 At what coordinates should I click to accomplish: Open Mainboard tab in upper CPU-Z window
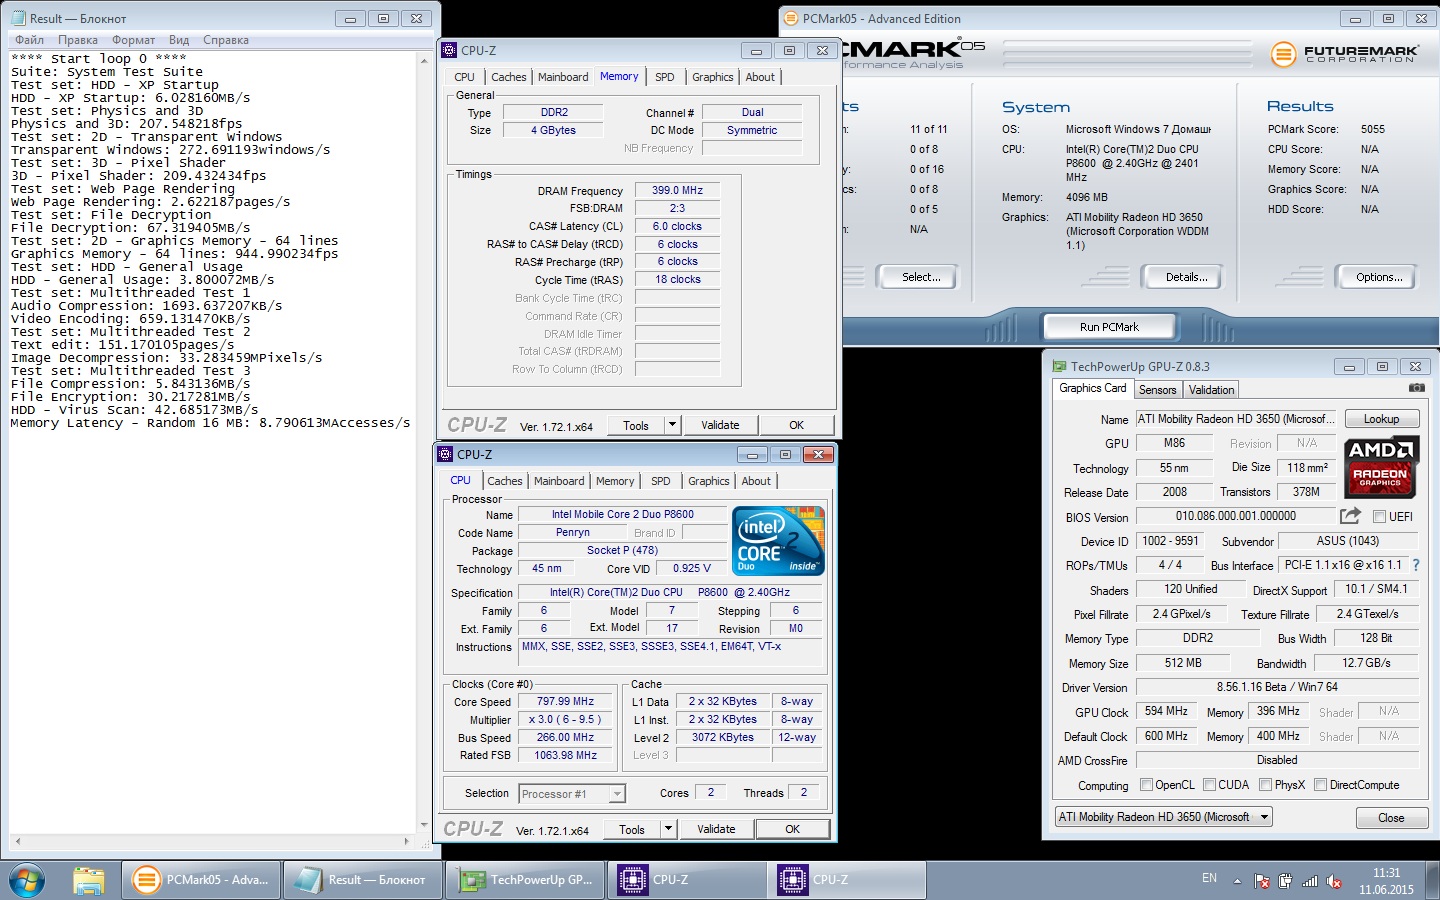coord(563,77)
